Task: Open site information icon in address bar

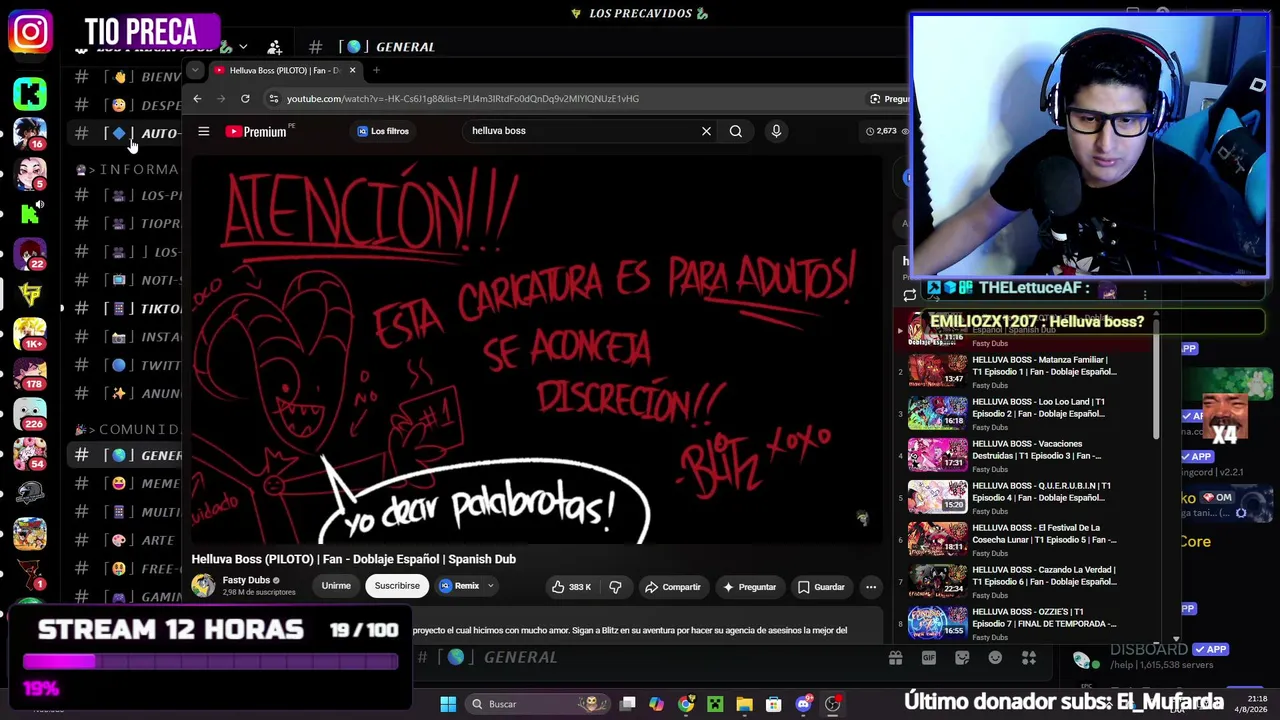Action: click(x=273, y=98)
